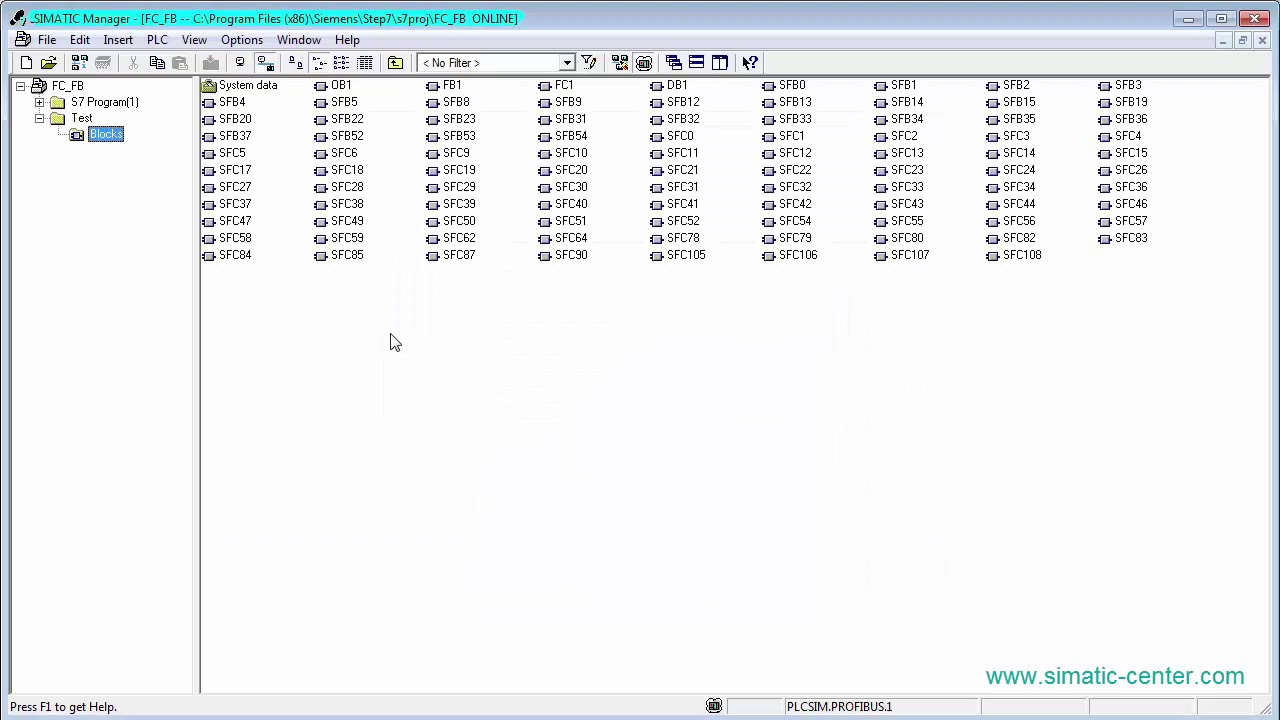Collapse the FC_FB project node
The width and height of the screenshot is (1280, 720).
[20, 86]
